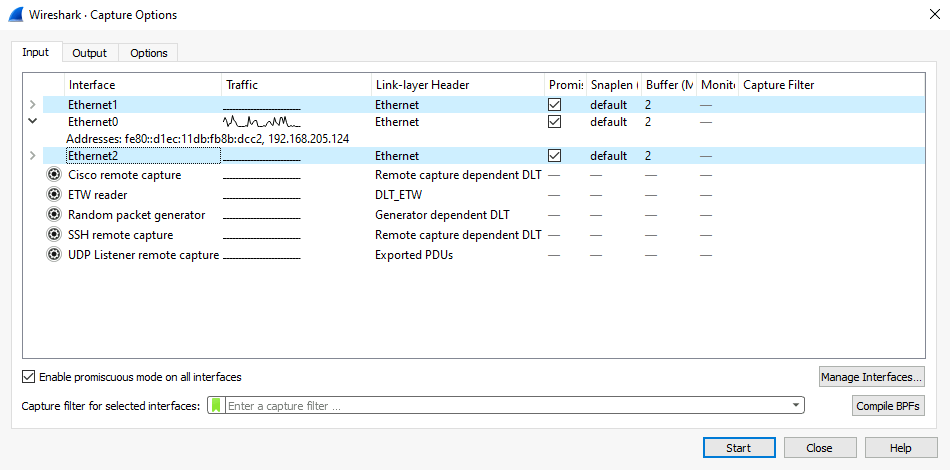
Task: Sort by the Link-layer Header column
Action: (x=458, y=85)
